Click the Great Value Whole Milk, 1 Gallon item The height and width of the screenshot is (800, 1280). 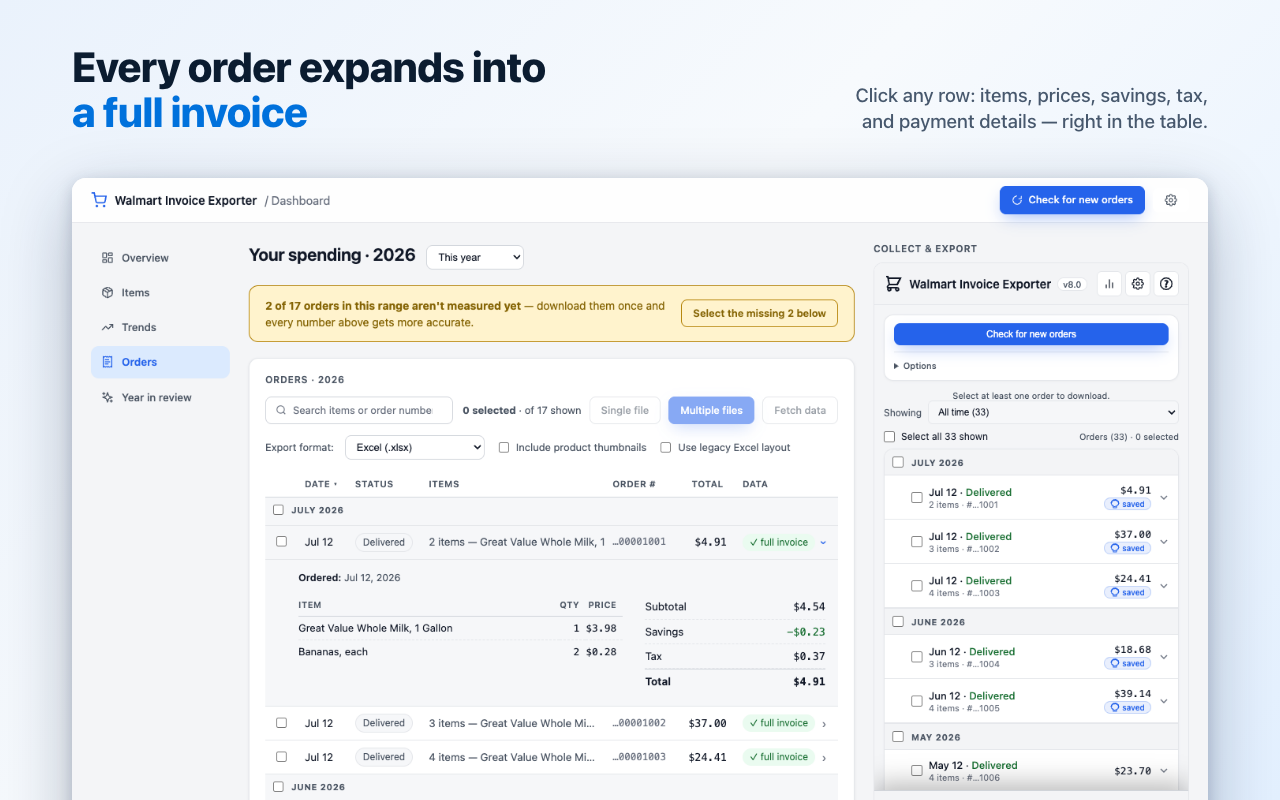pyautogui.click(x=375, y=628)
